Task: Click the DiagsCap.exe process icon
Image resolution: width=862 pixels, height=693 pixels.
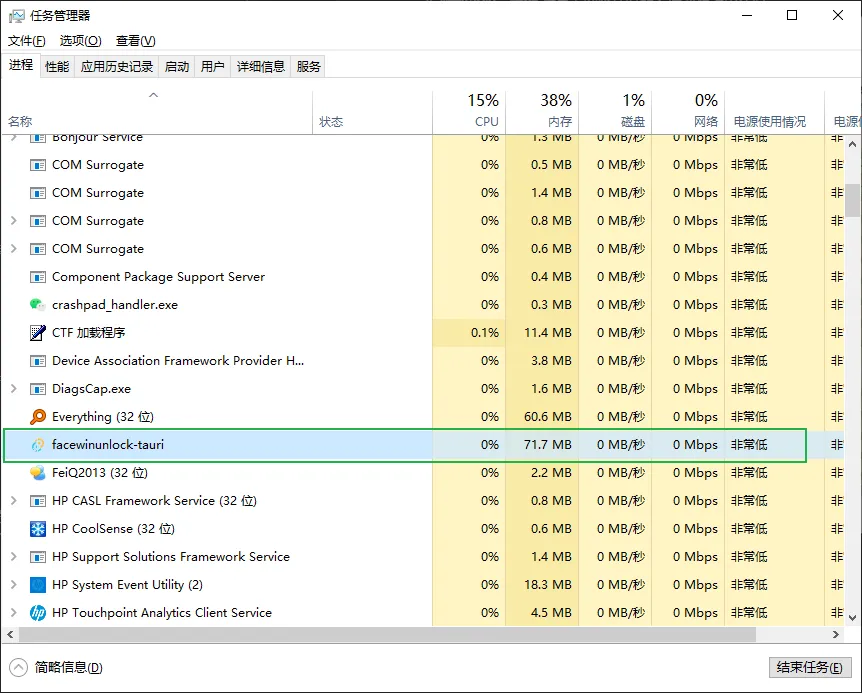Action: coord(37,389)
